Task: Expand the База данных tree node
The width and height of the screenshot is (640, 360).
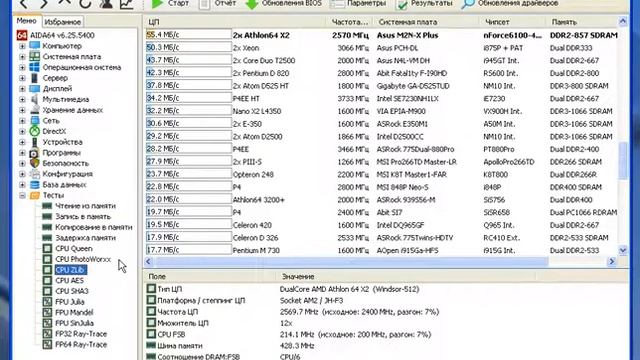Action: click(22, 184)
